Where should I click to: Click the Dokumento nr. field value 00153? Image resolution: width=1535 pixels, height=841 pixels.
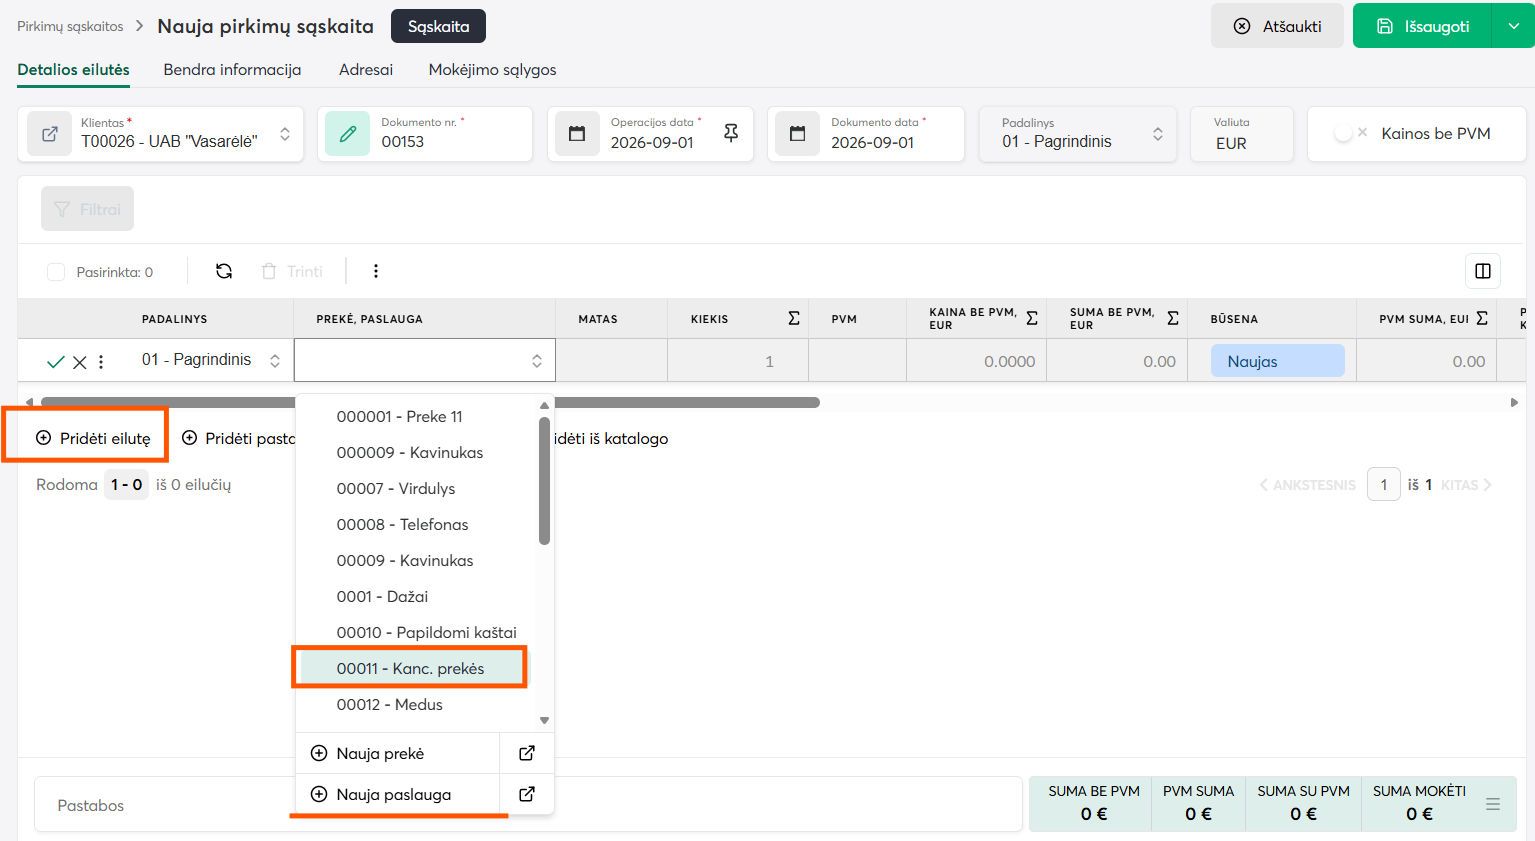click(x=403, y=142)
